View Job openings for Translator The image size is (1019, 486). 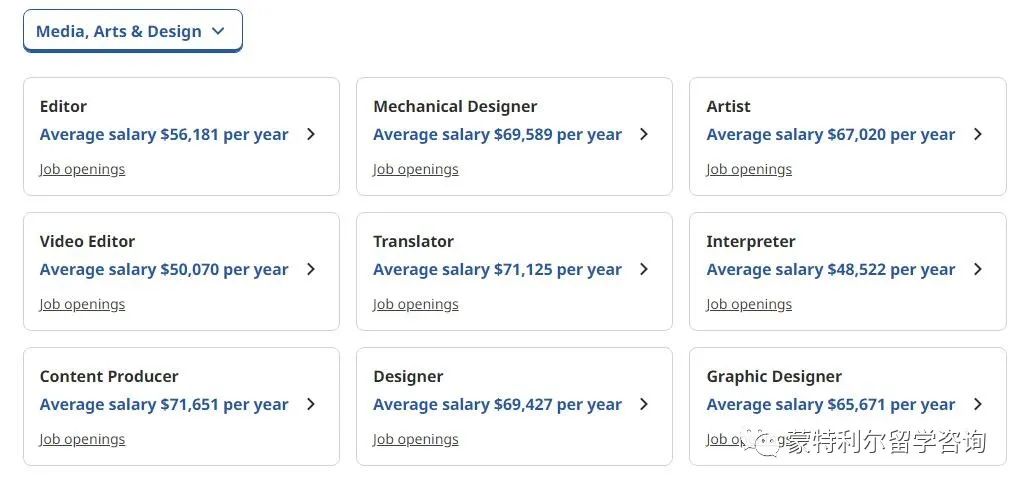pyautogui.click(x=415, y=305)
